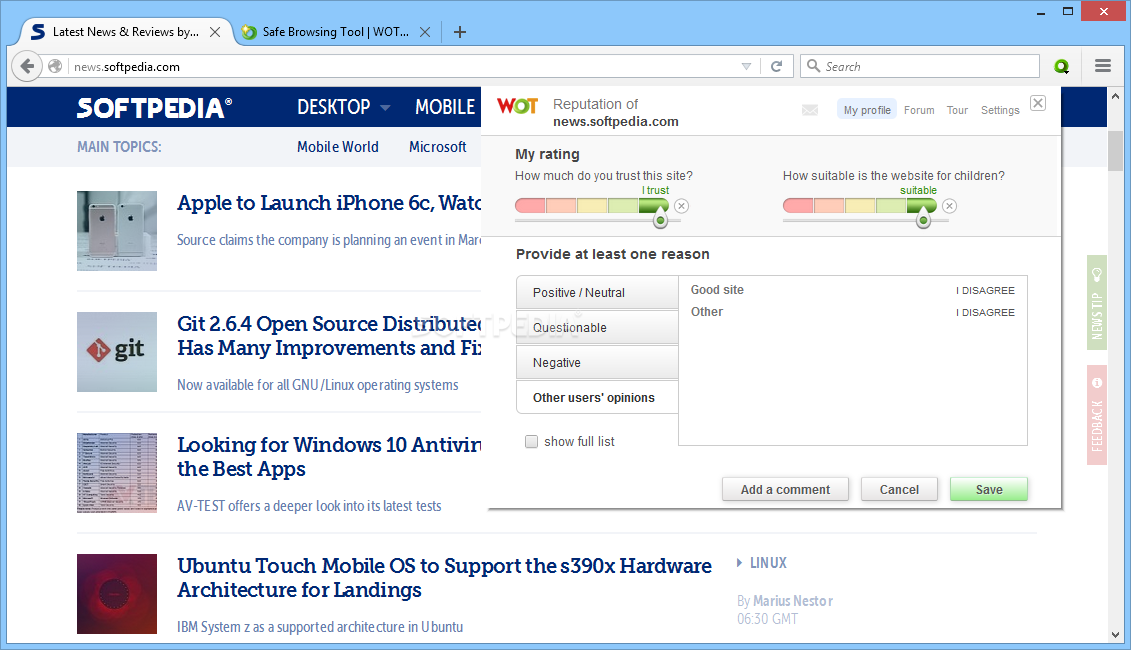Click yellow segment of trust rating bar
The width and height of the screenshot is (1131, 650).
[x=592, y=206]
